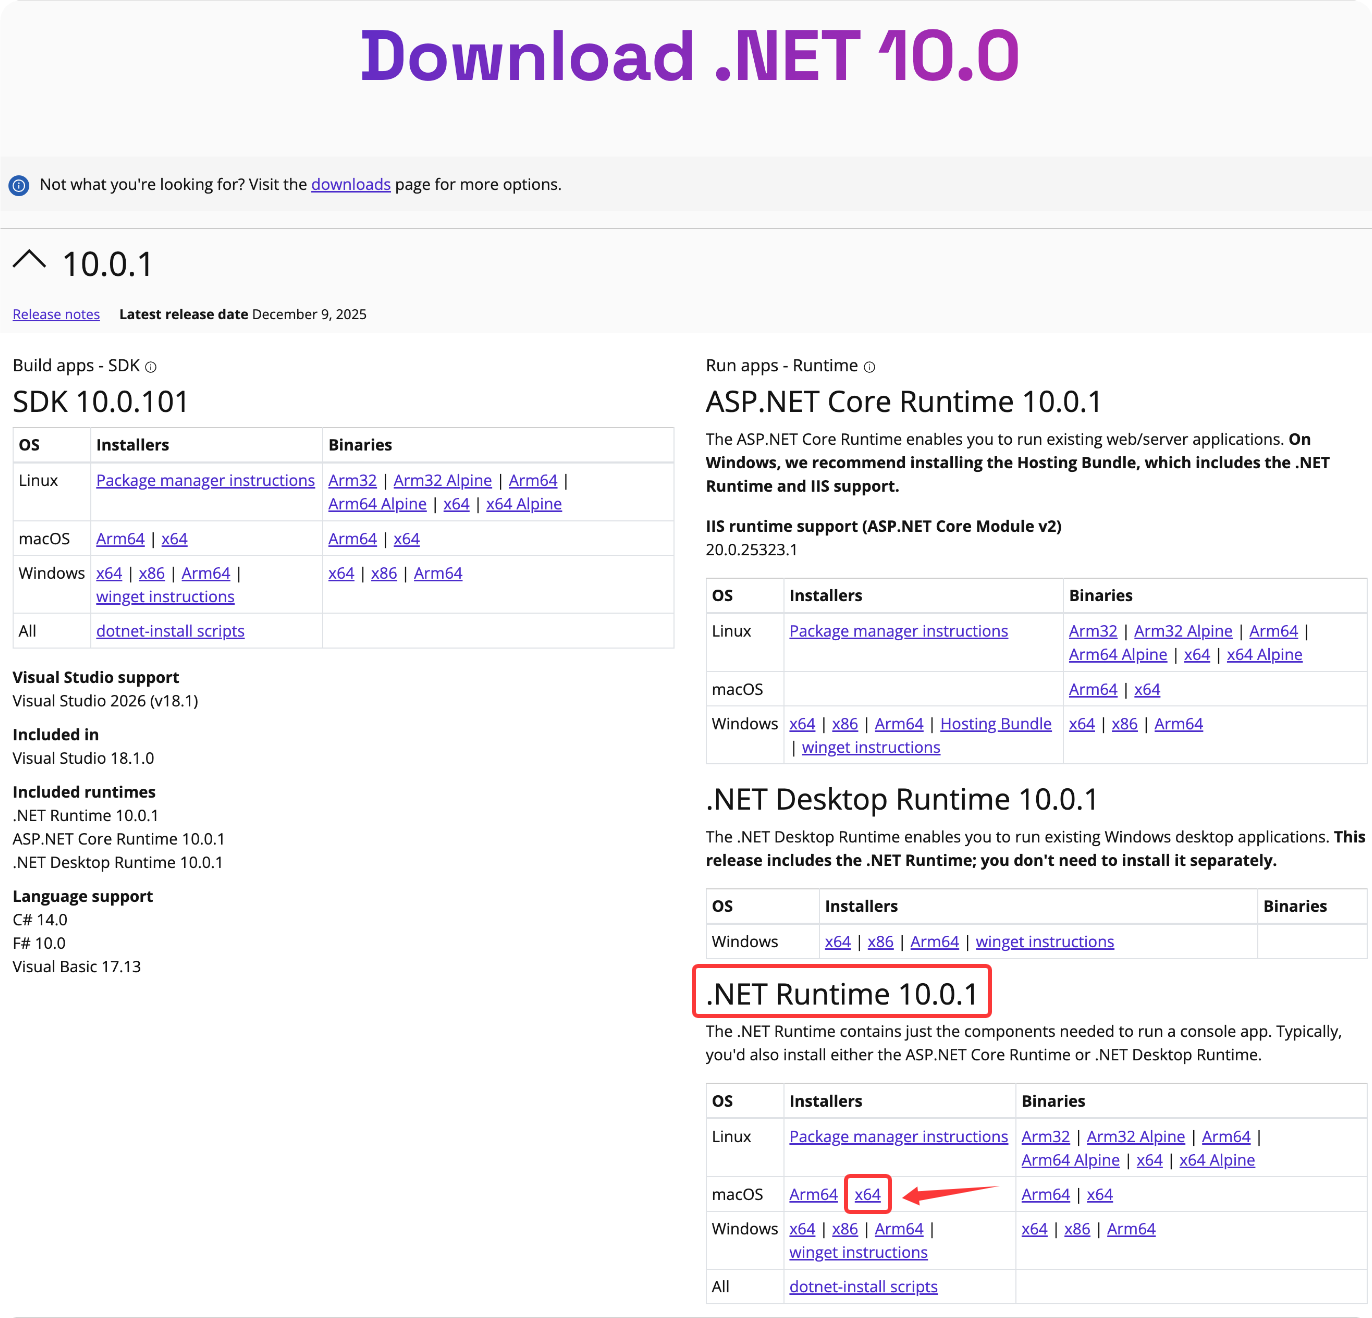Download SDK Windows Arm64 installer
This screenshot has width=1372, height=1318.
point(206,574)
